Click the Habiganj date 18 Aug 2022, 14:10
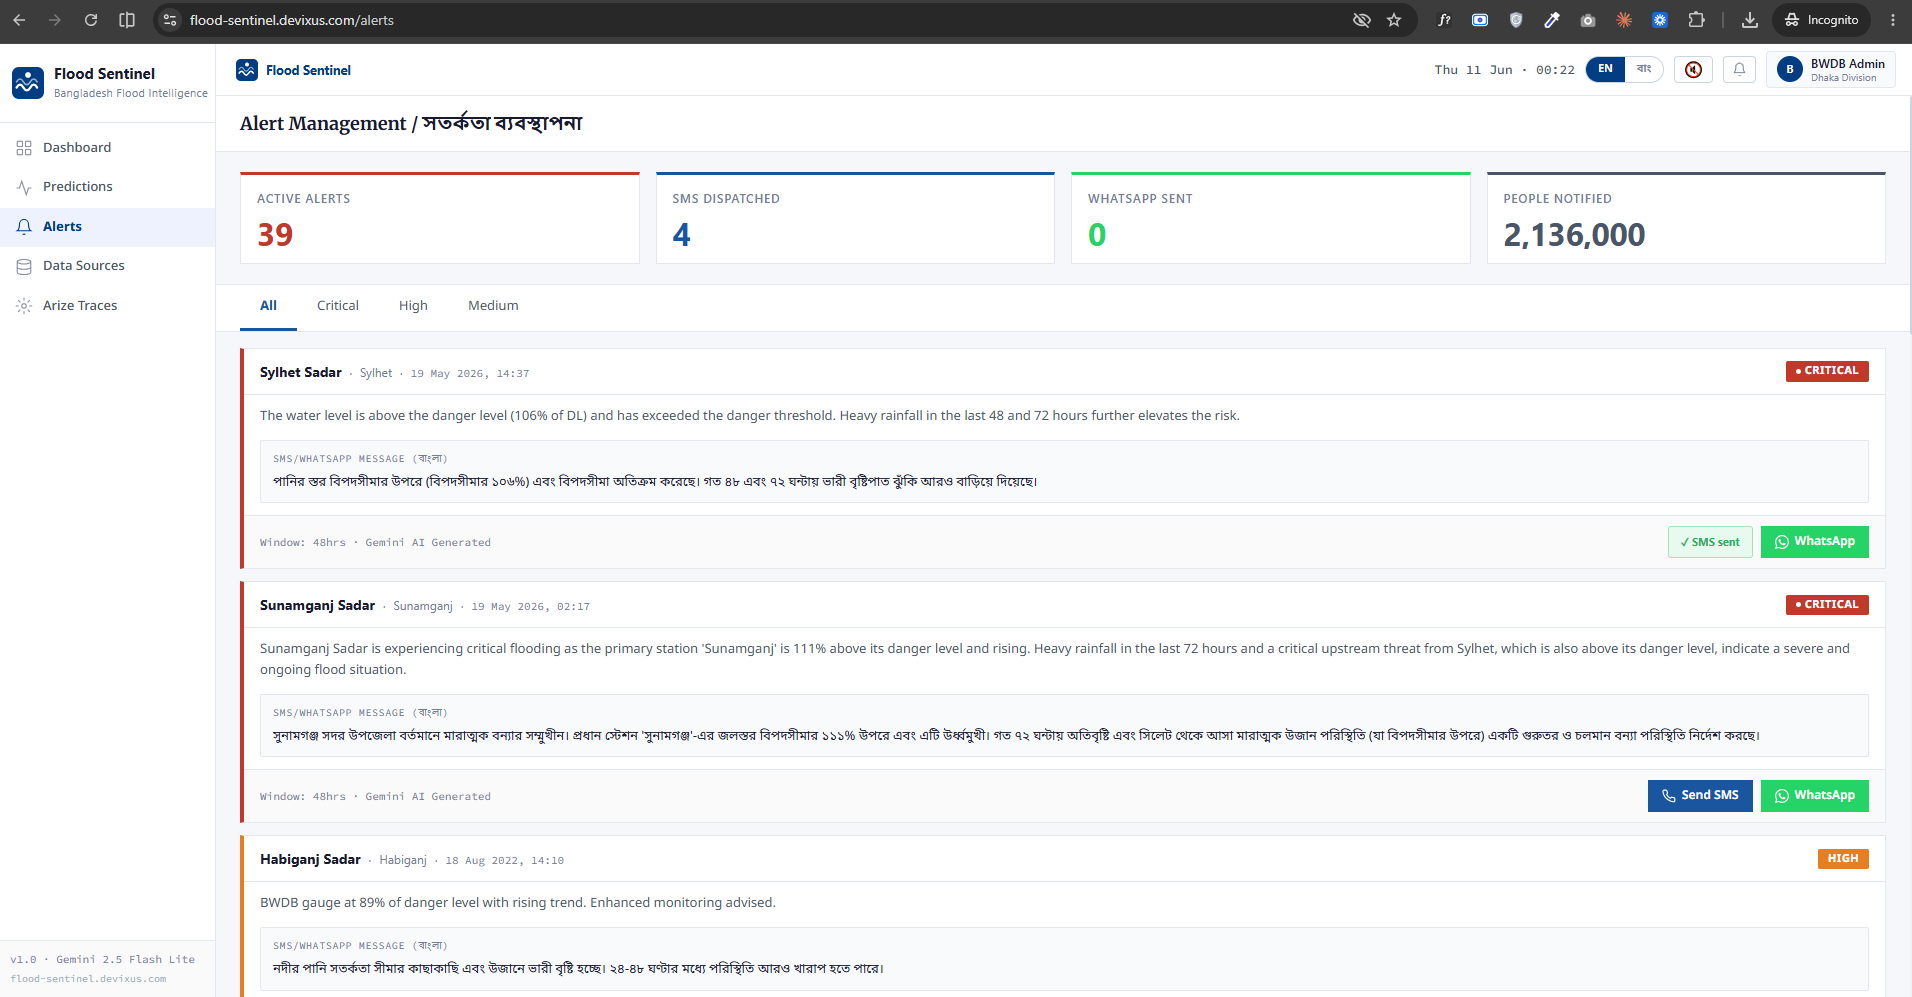Viewport: 1912px width, 997px height. pos(504,861)
